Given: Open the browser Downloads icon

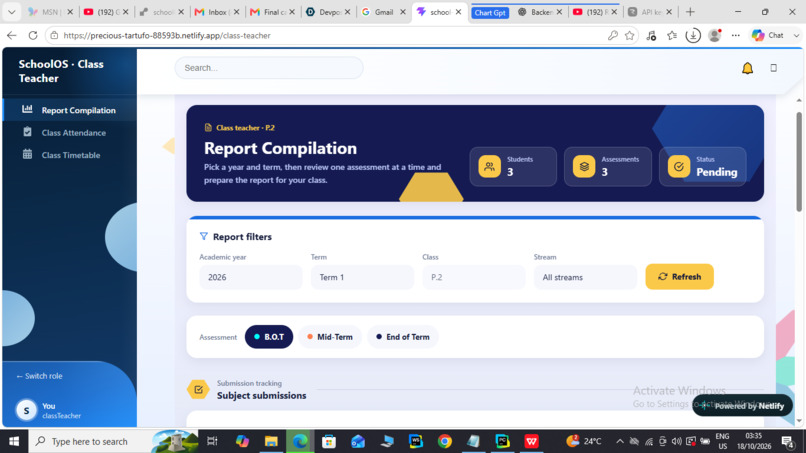Looking at the screenshot, I should [x=693, y=35].
